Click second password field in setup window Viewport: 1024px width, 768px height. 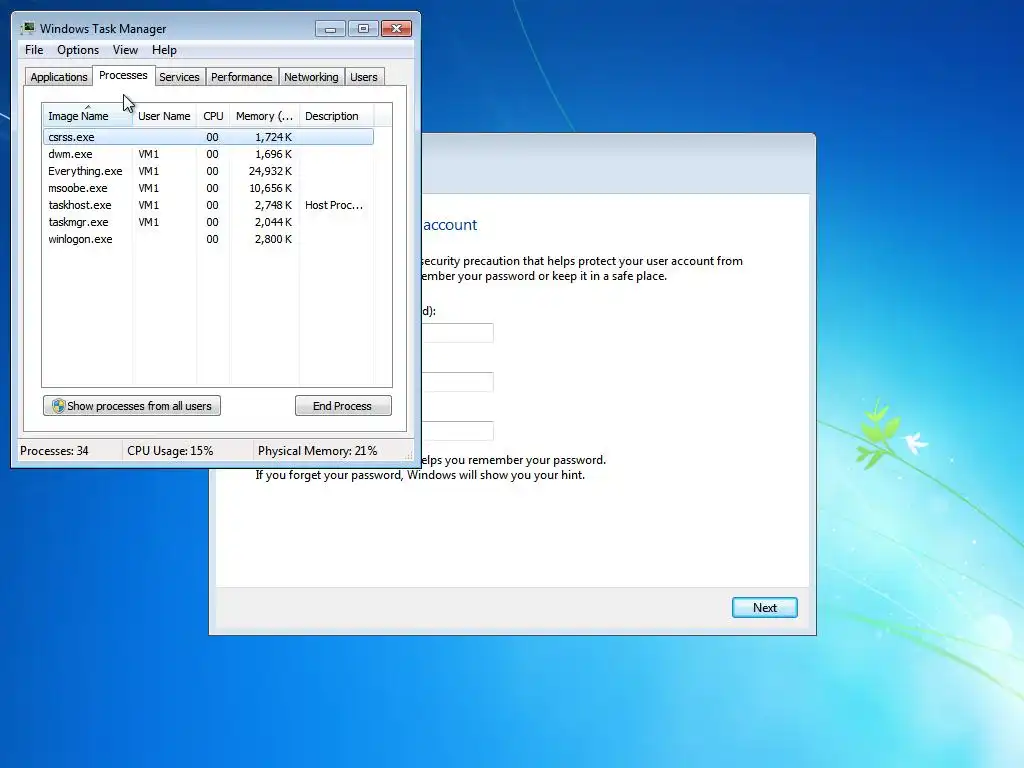tap(457, 382)
